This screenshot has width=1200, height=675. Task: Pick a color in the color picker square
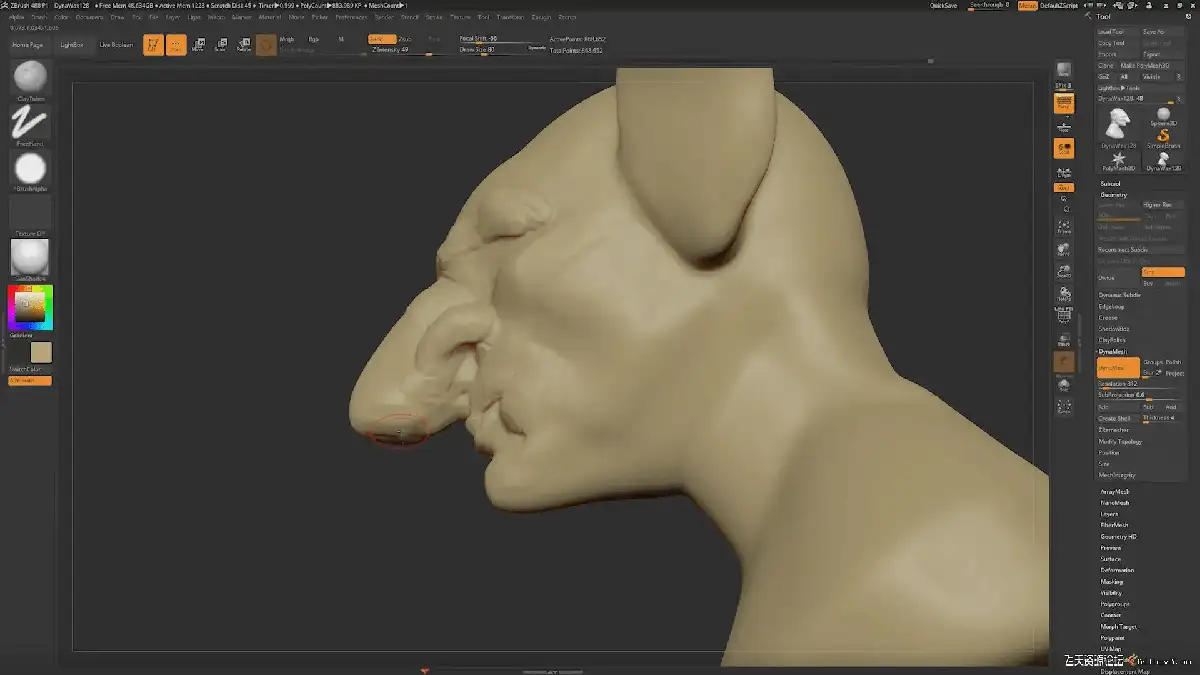coord(30,308)
